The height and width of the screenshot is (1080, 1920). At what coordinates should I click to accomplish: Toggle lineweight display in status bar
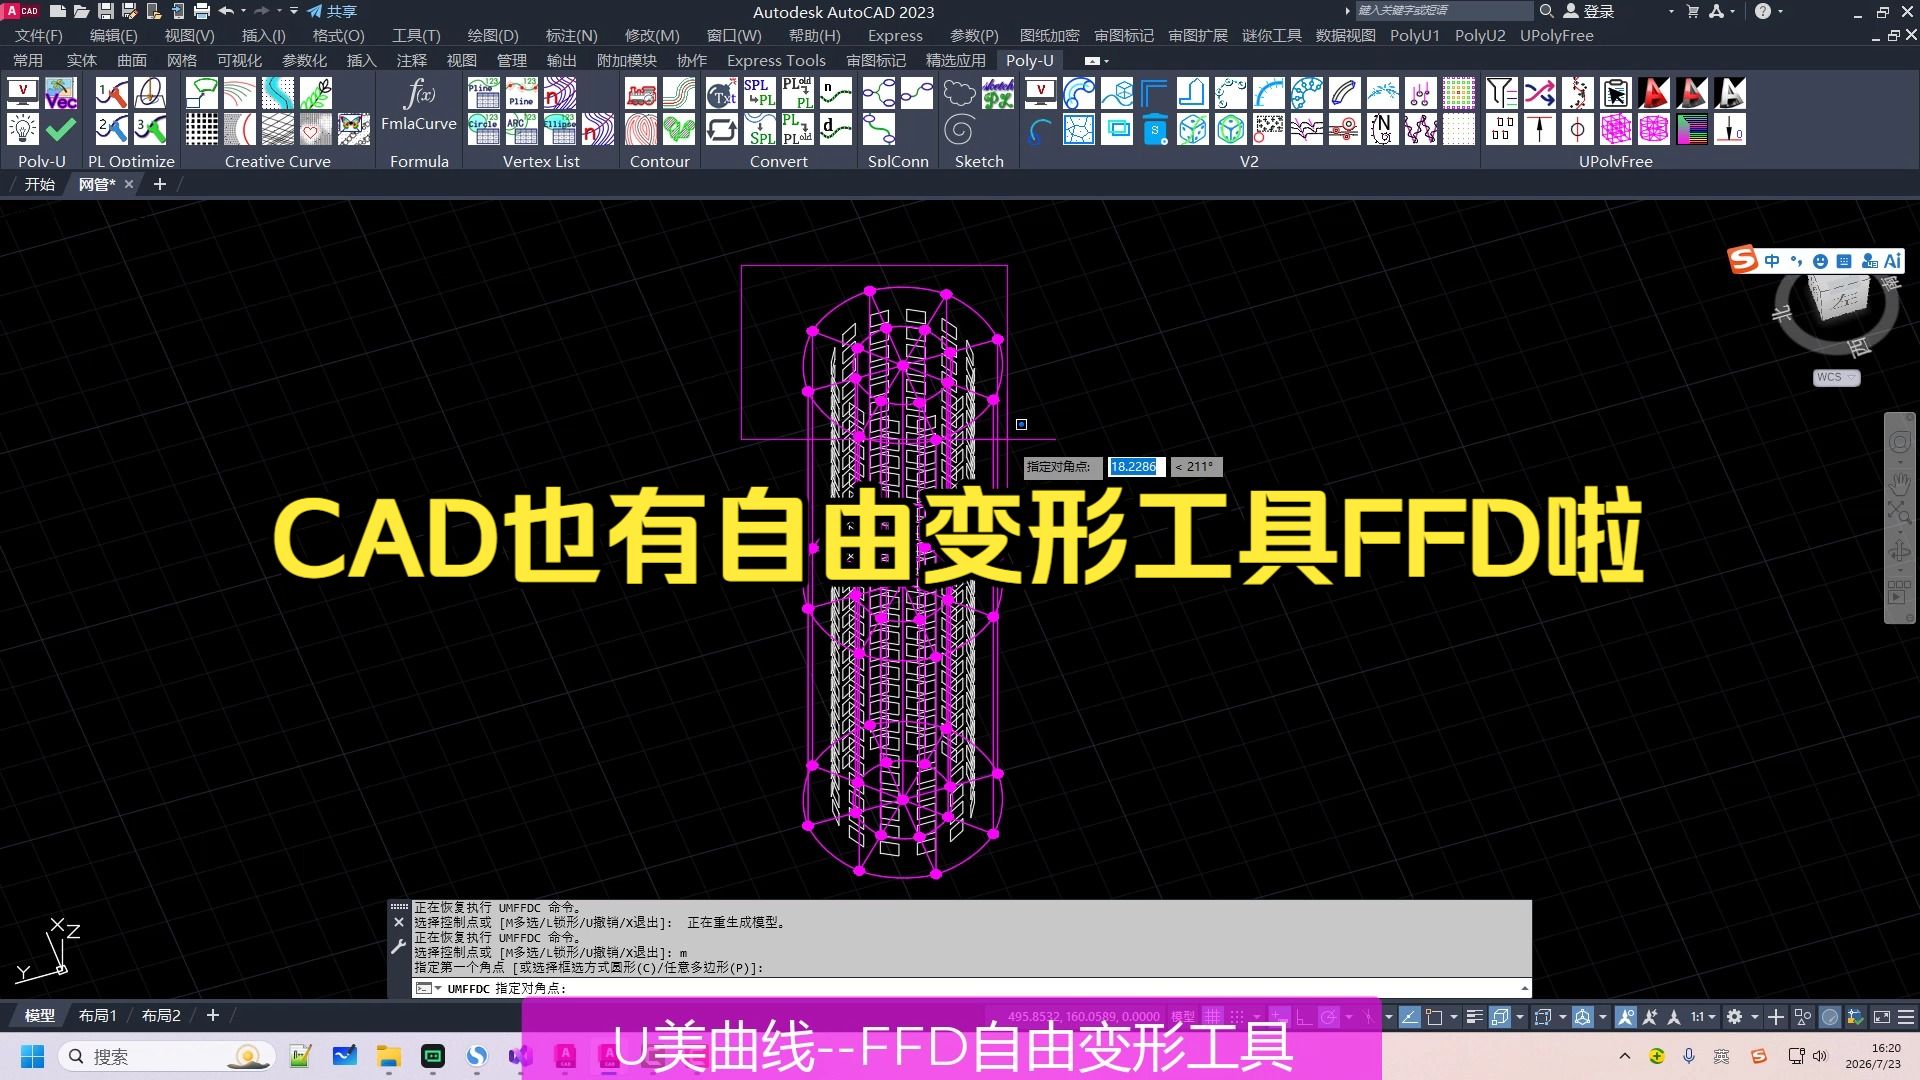1473,1017
